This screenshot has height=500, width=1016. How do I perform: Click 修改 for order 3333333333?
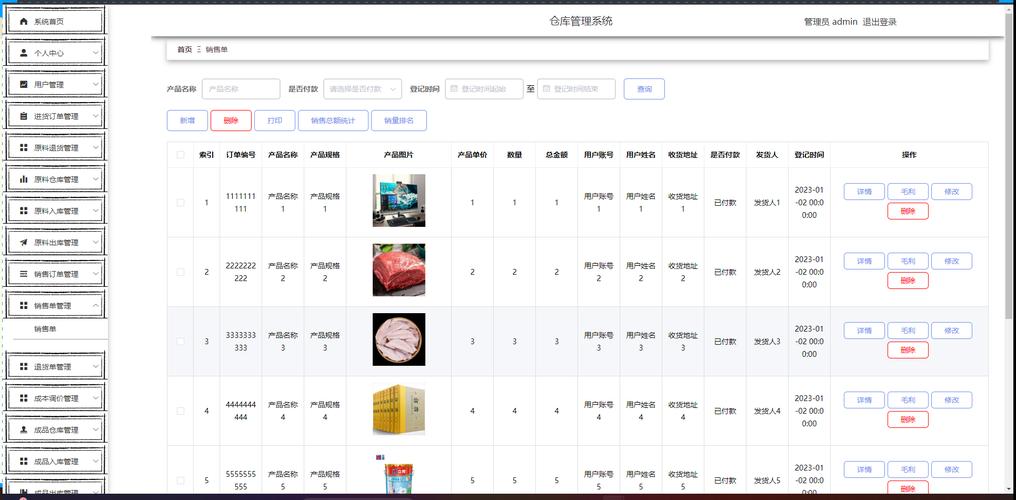(x=951, y=330)
